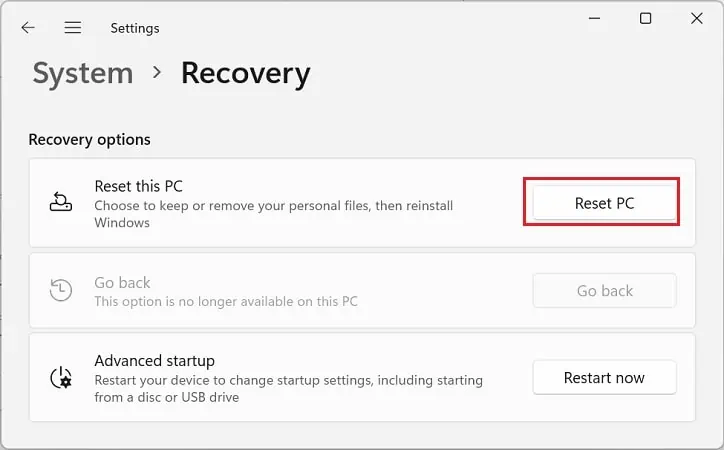724x450 pixels.
Task: Click the breadcrumb chevron separator
Action: [x=157, y=73]
